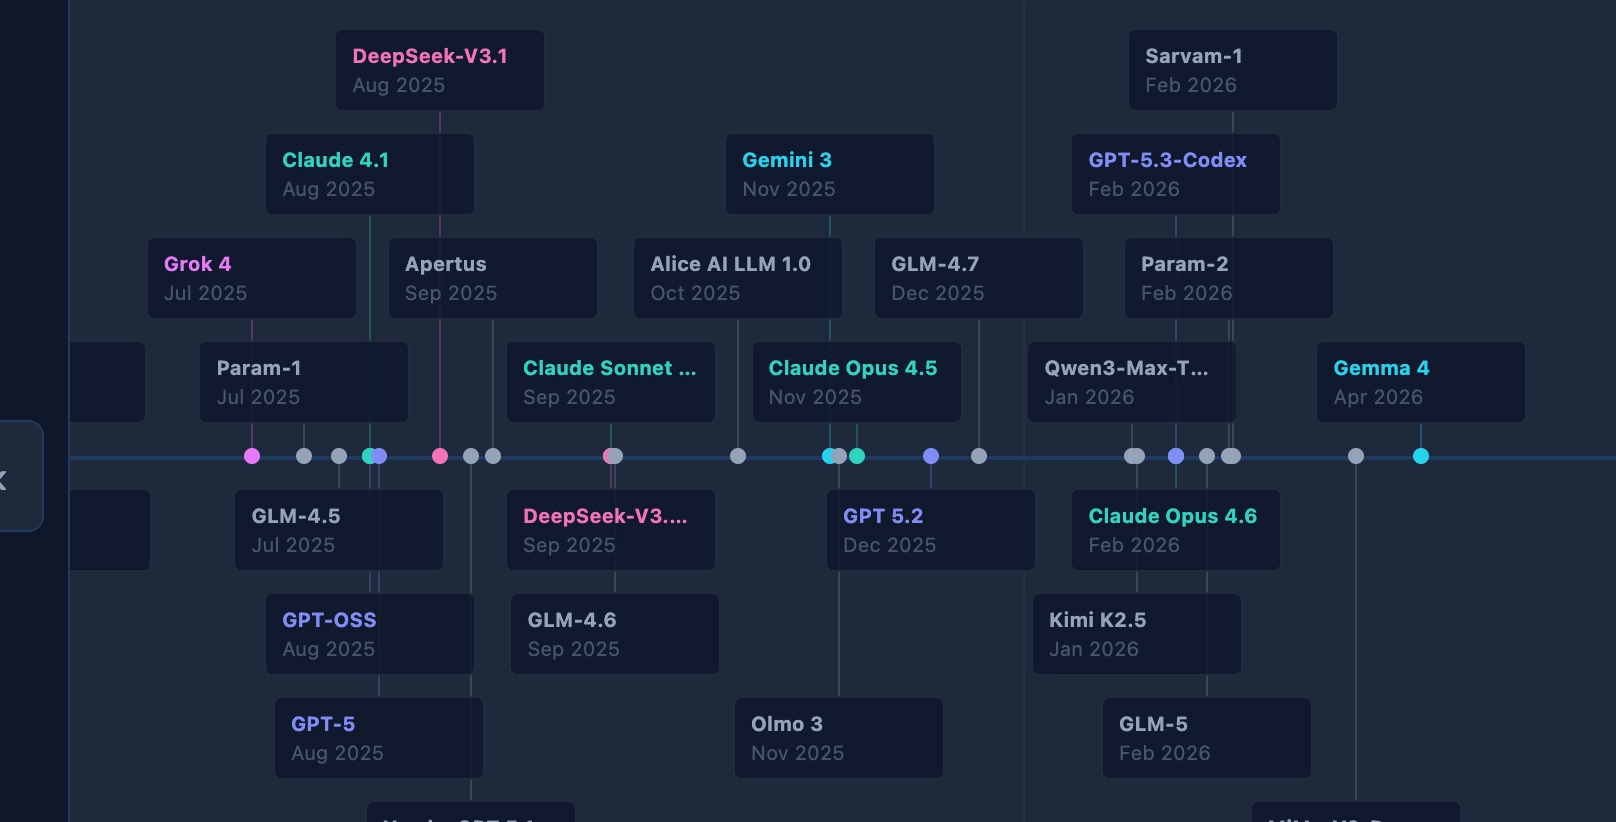Image resolution: width=1616 pixels, height=822 pixels.
Task: Open the GLM-5 Feb 2026 card
Action: click(1206, 738)
